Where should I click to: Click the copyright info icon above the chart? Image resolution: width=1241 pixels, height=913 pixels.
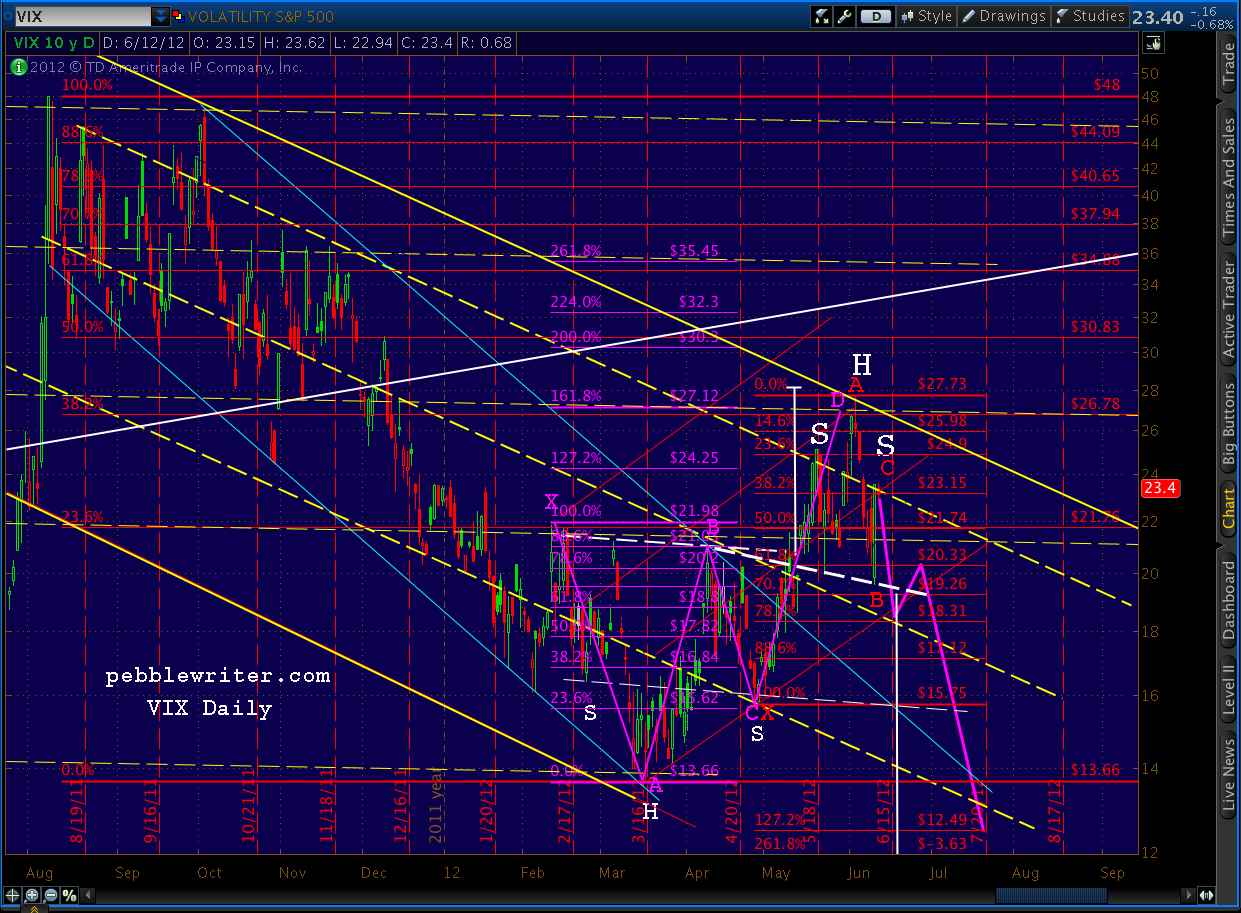coord(18,67)
